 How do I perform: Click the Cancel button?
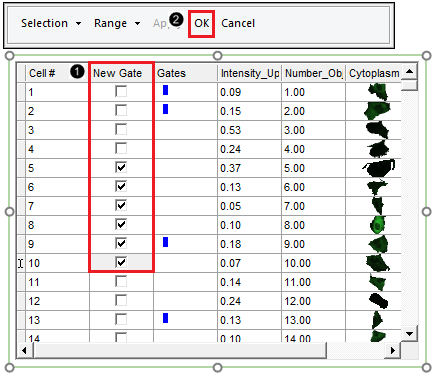point(238,23)
